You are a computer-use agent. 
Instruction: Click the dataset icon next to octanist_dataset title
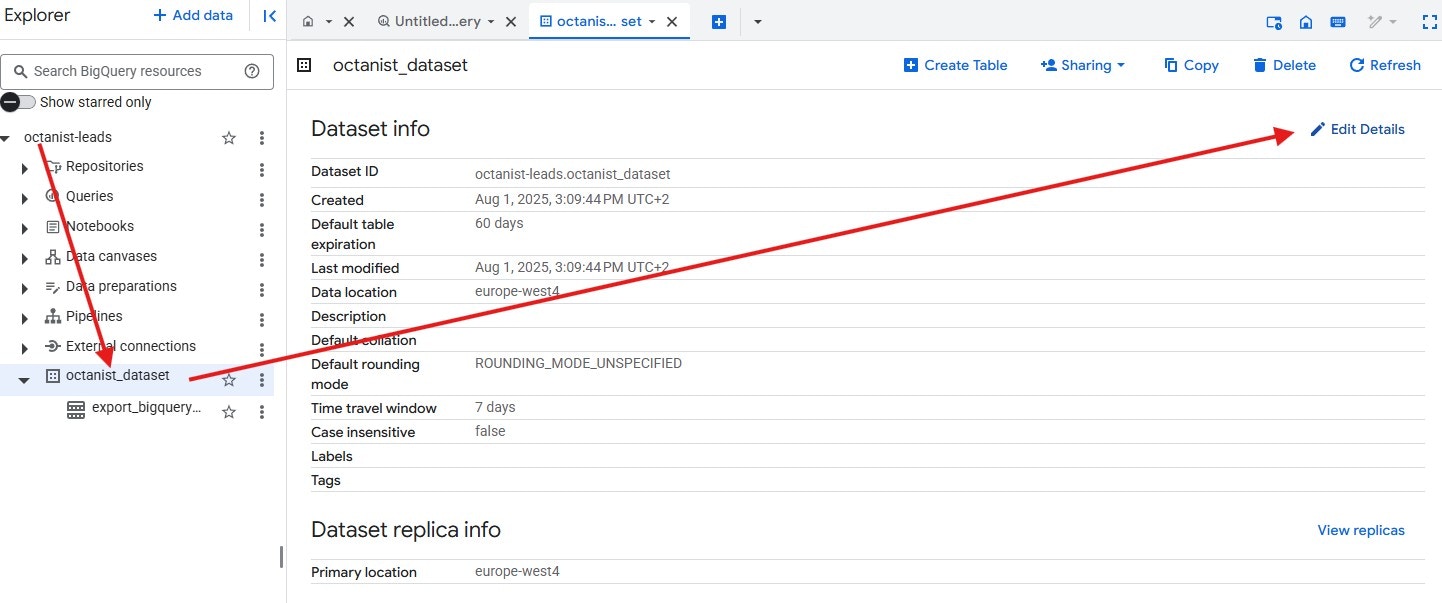coord(304,65)
